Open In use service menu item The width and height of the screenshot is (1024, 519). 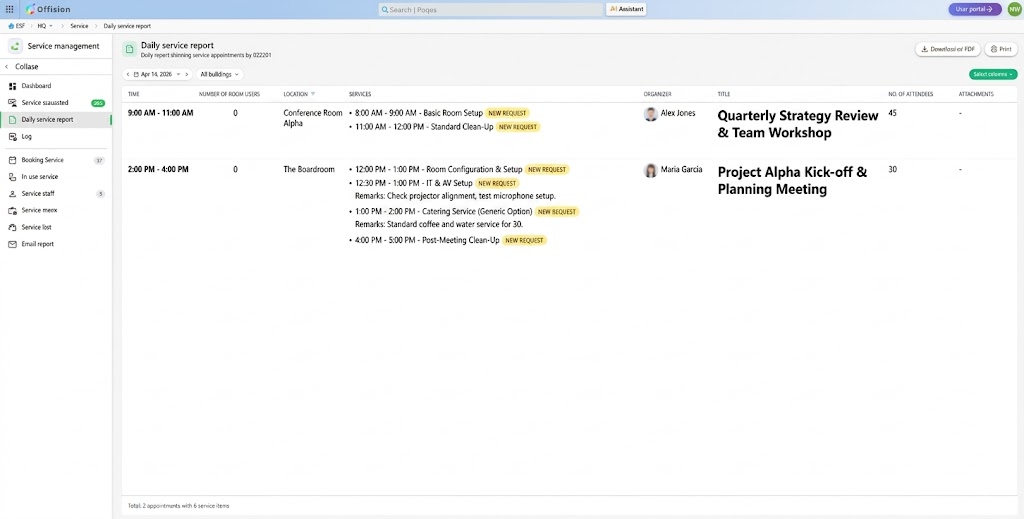(40, 177)
